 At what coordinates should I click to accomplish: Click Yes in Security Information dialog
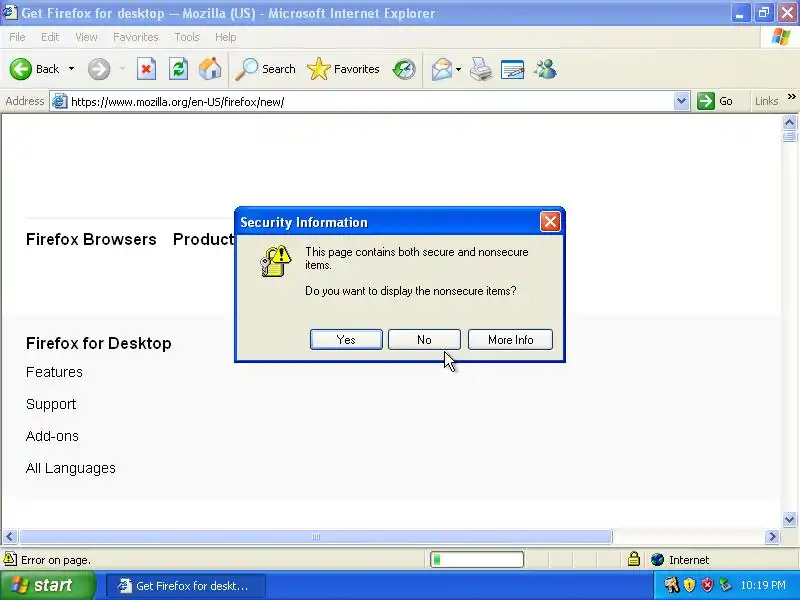346,340
